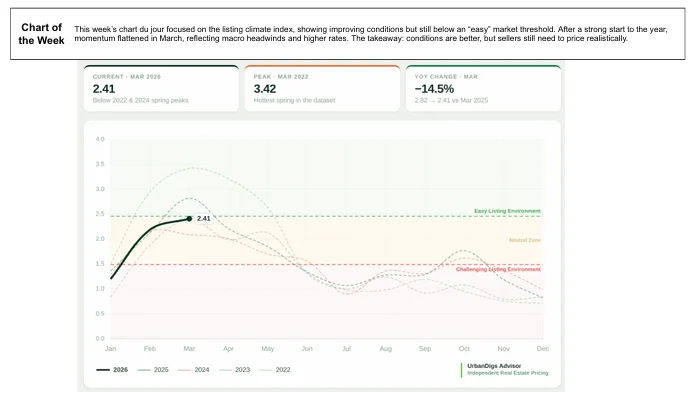Click the Jan x-axis label
Viewport: 696px width, 401px height.
110,348
